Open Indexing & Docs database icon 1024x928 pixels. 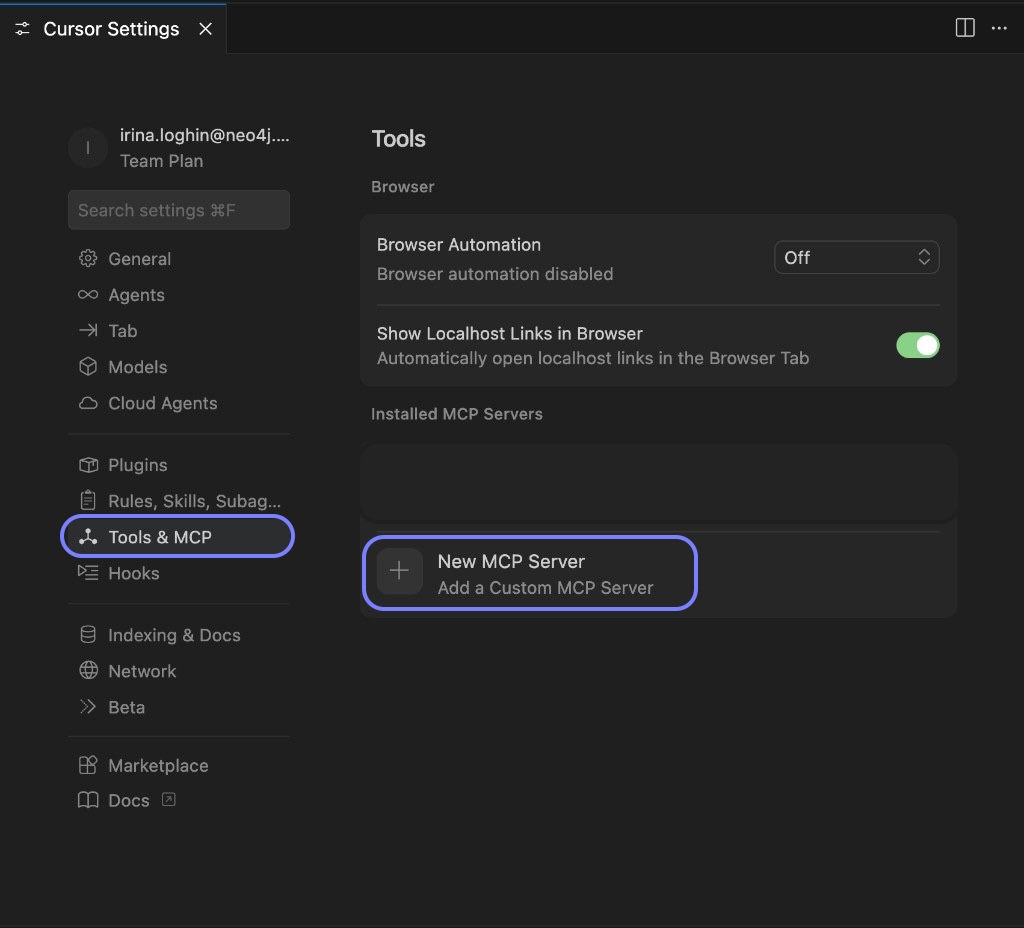pyautogui.click(x=88, y=634)
